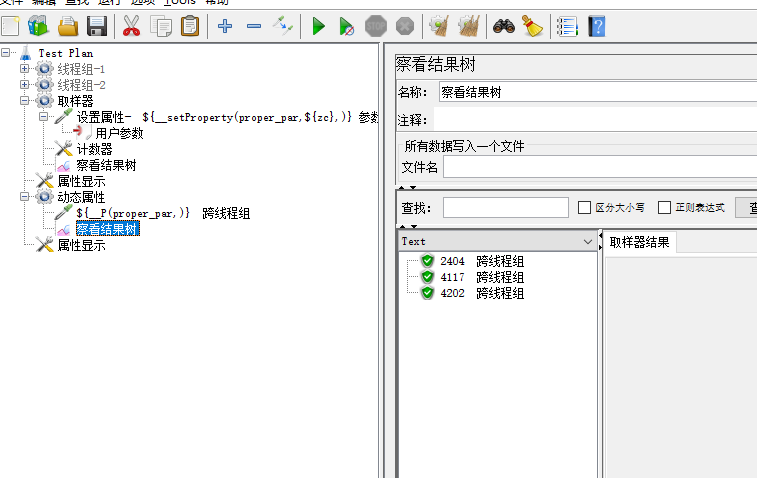Paste from clipboard icon
The width and height of the screenshot is (757, 478).
click(x=190, y=26)
